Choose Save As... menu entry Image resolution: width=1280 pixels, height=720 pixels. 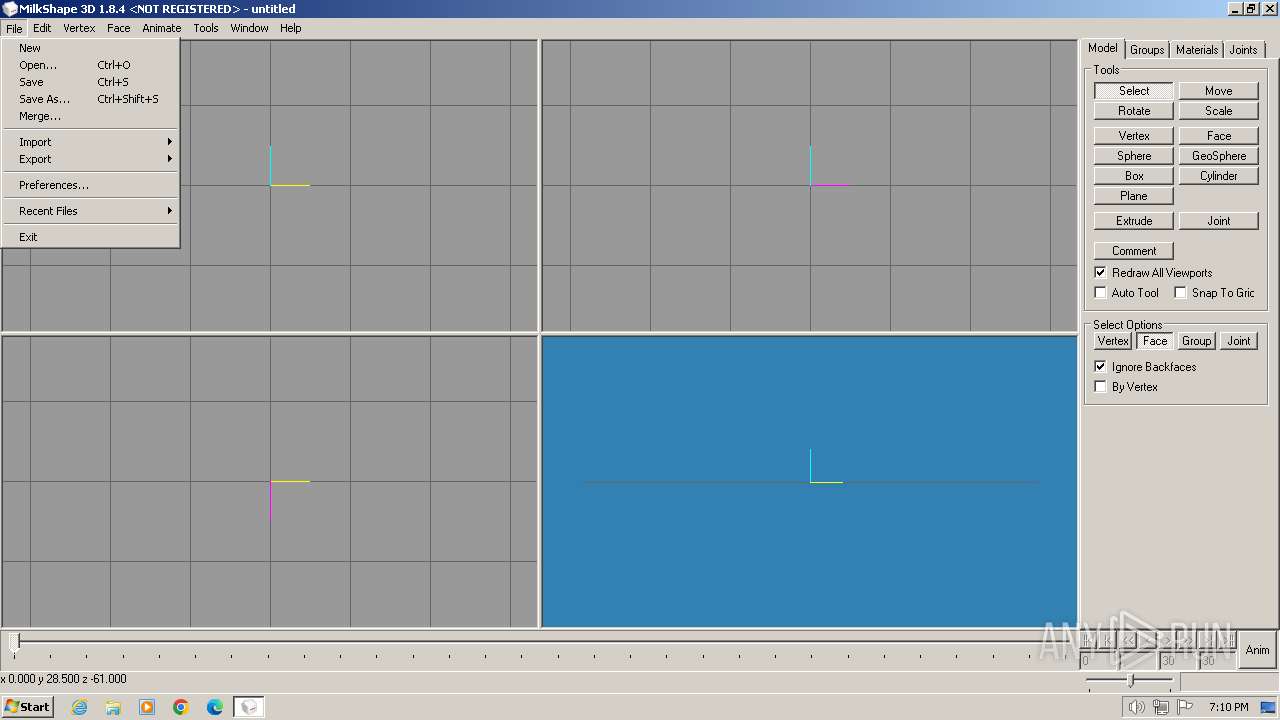(x=91, y=99)
